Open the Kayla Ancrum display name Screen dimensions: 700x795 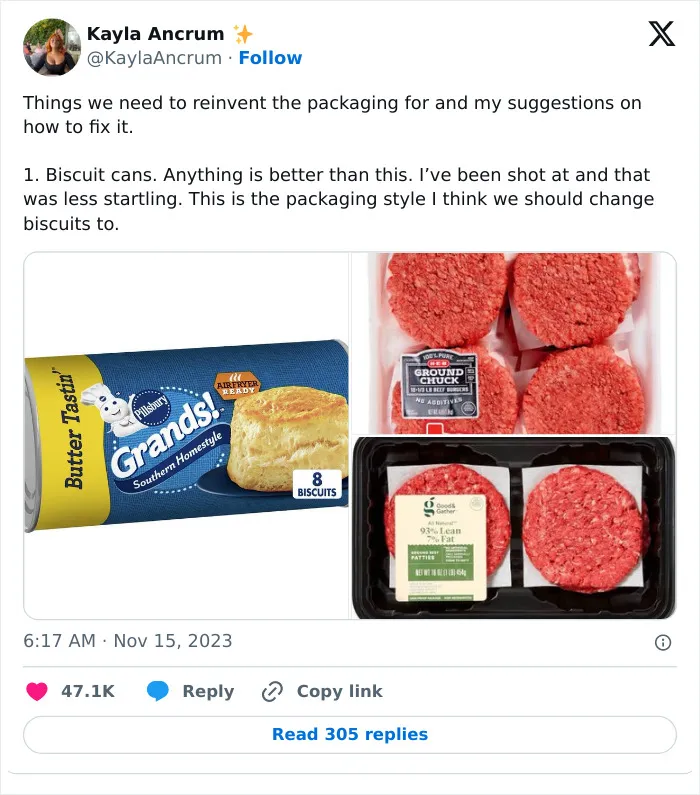tap(156, 33)
